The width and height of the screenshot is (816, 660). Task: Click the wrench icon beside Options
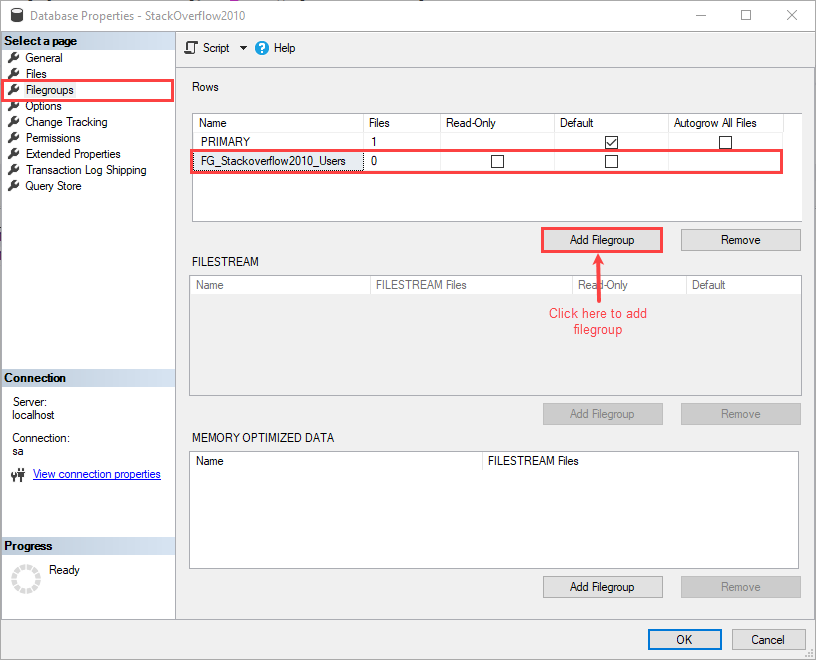click(14, 106)
